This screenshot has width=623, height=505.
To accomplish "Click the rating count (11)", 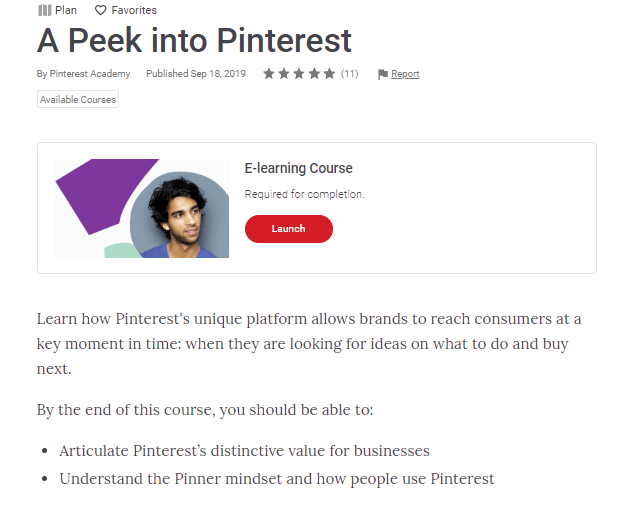I will 350,74.
